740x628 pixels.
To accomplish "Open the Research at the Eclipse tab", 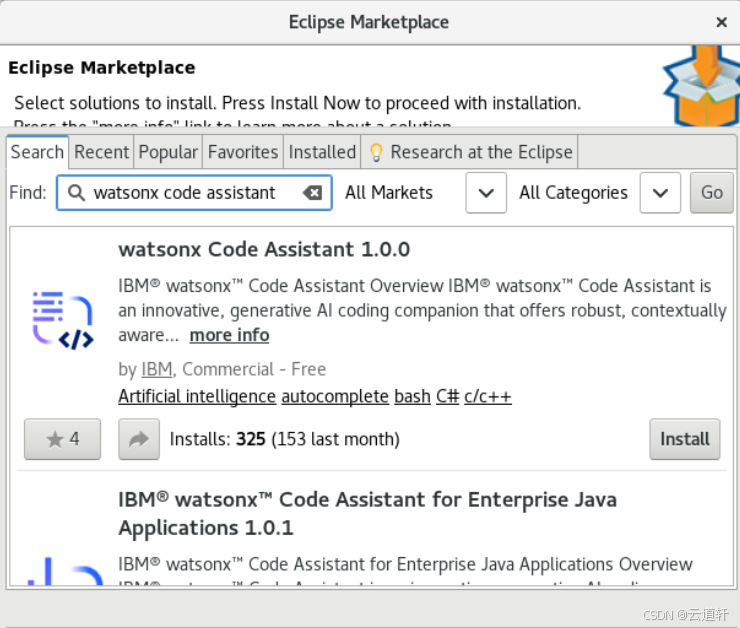I will 470,152.
